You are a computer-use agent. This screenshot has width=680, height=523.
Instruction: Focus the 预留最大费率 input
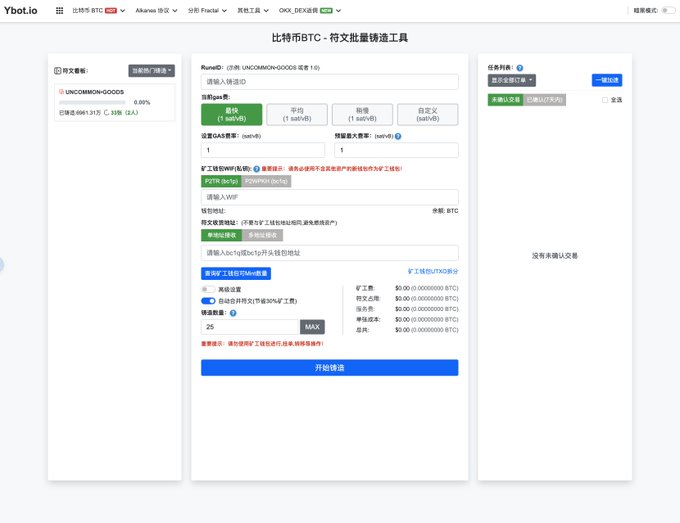point(396,150)
